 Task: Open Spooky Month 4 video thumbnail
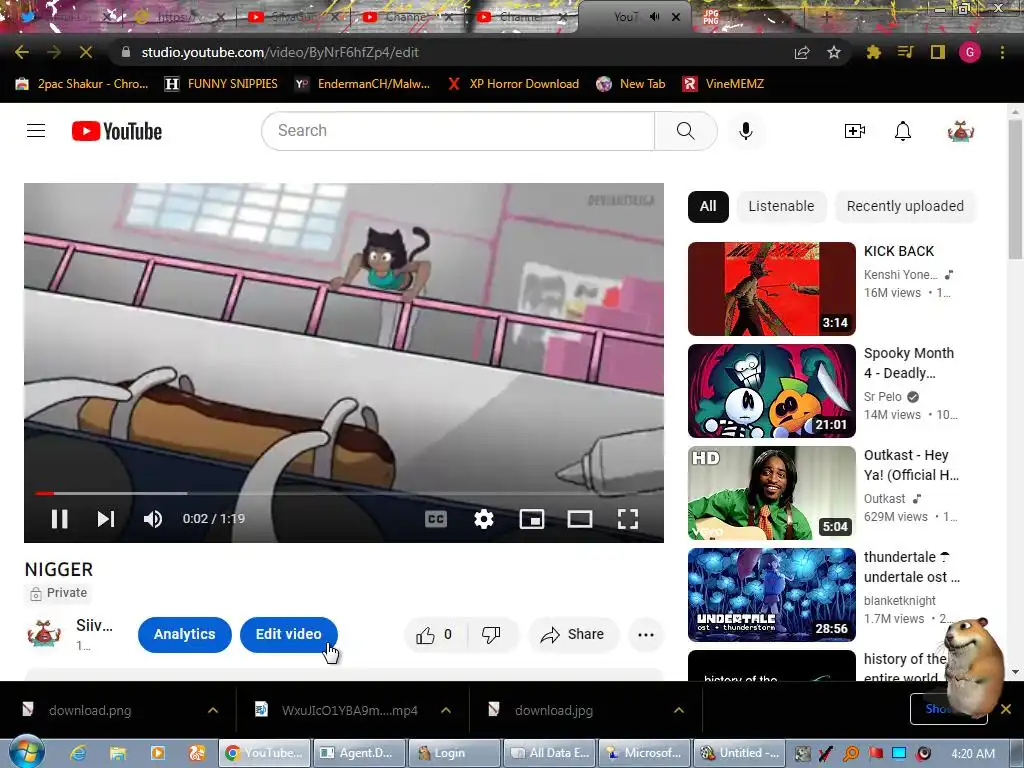click(x=771, y=391)
